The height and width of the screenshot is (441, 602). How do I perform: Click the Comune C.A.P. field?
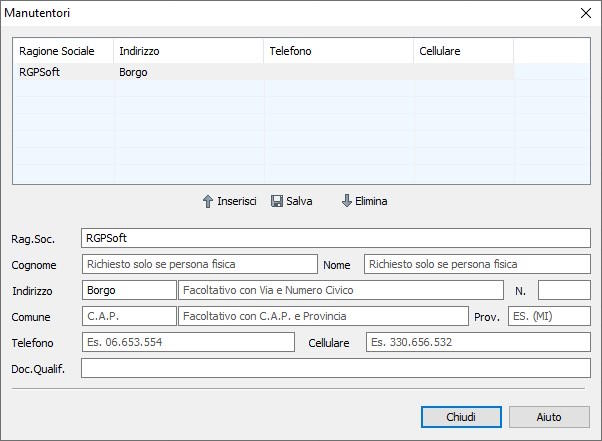tap(128, 316)
